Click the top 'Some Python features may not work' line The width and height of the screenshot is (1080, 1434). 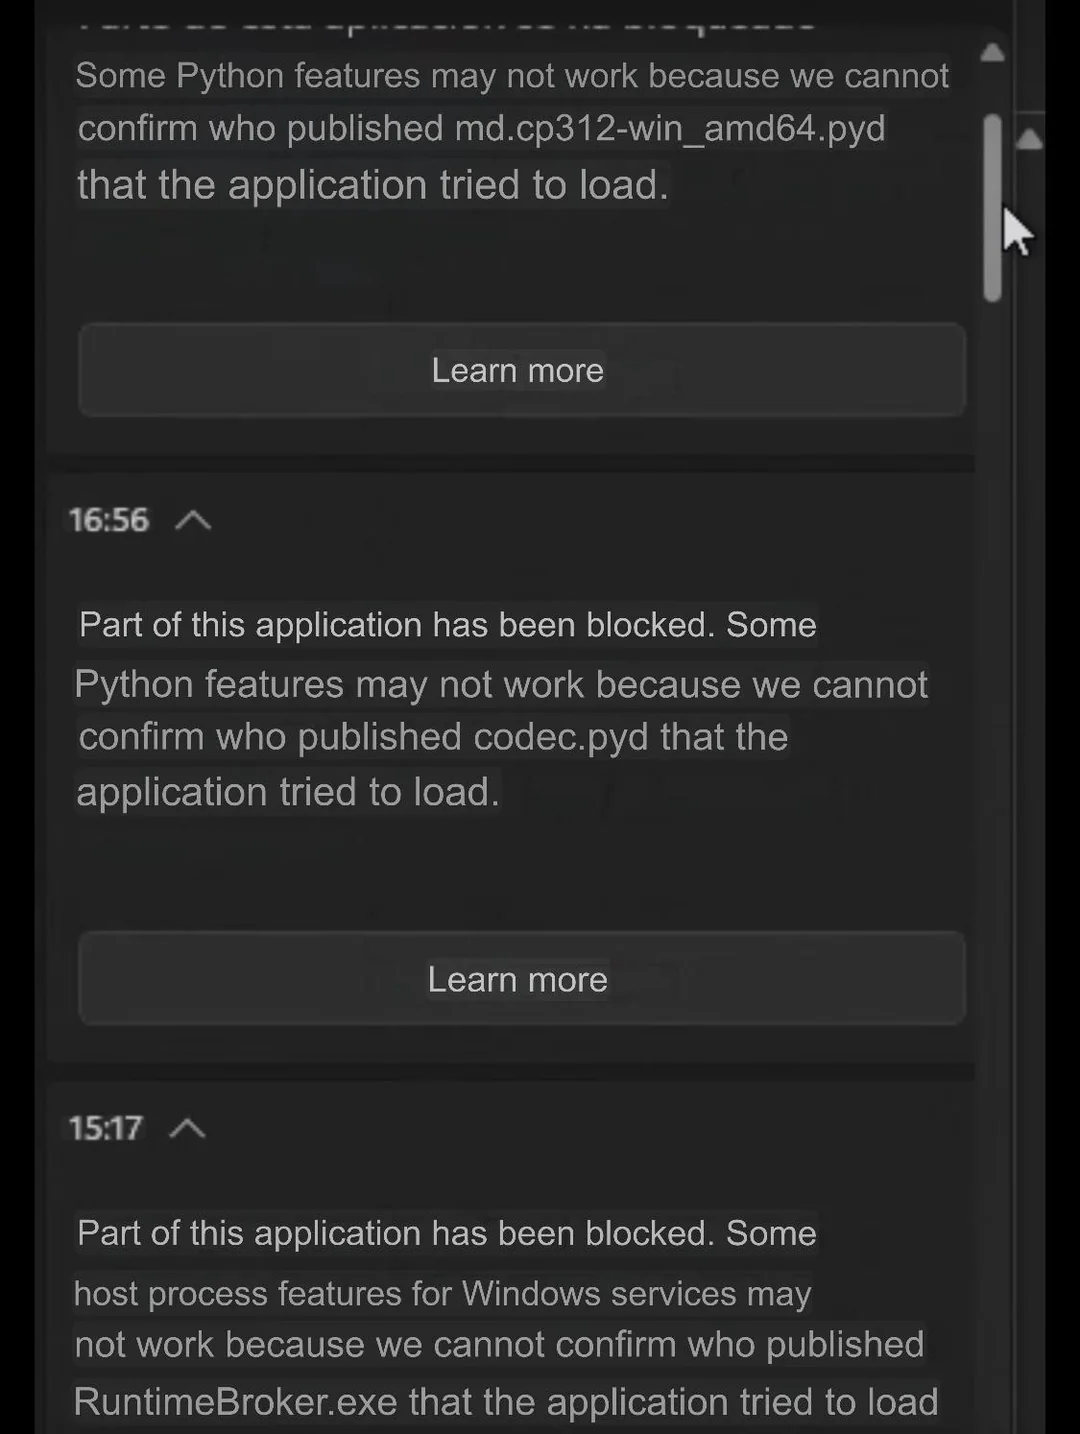(x=512, y=76)
